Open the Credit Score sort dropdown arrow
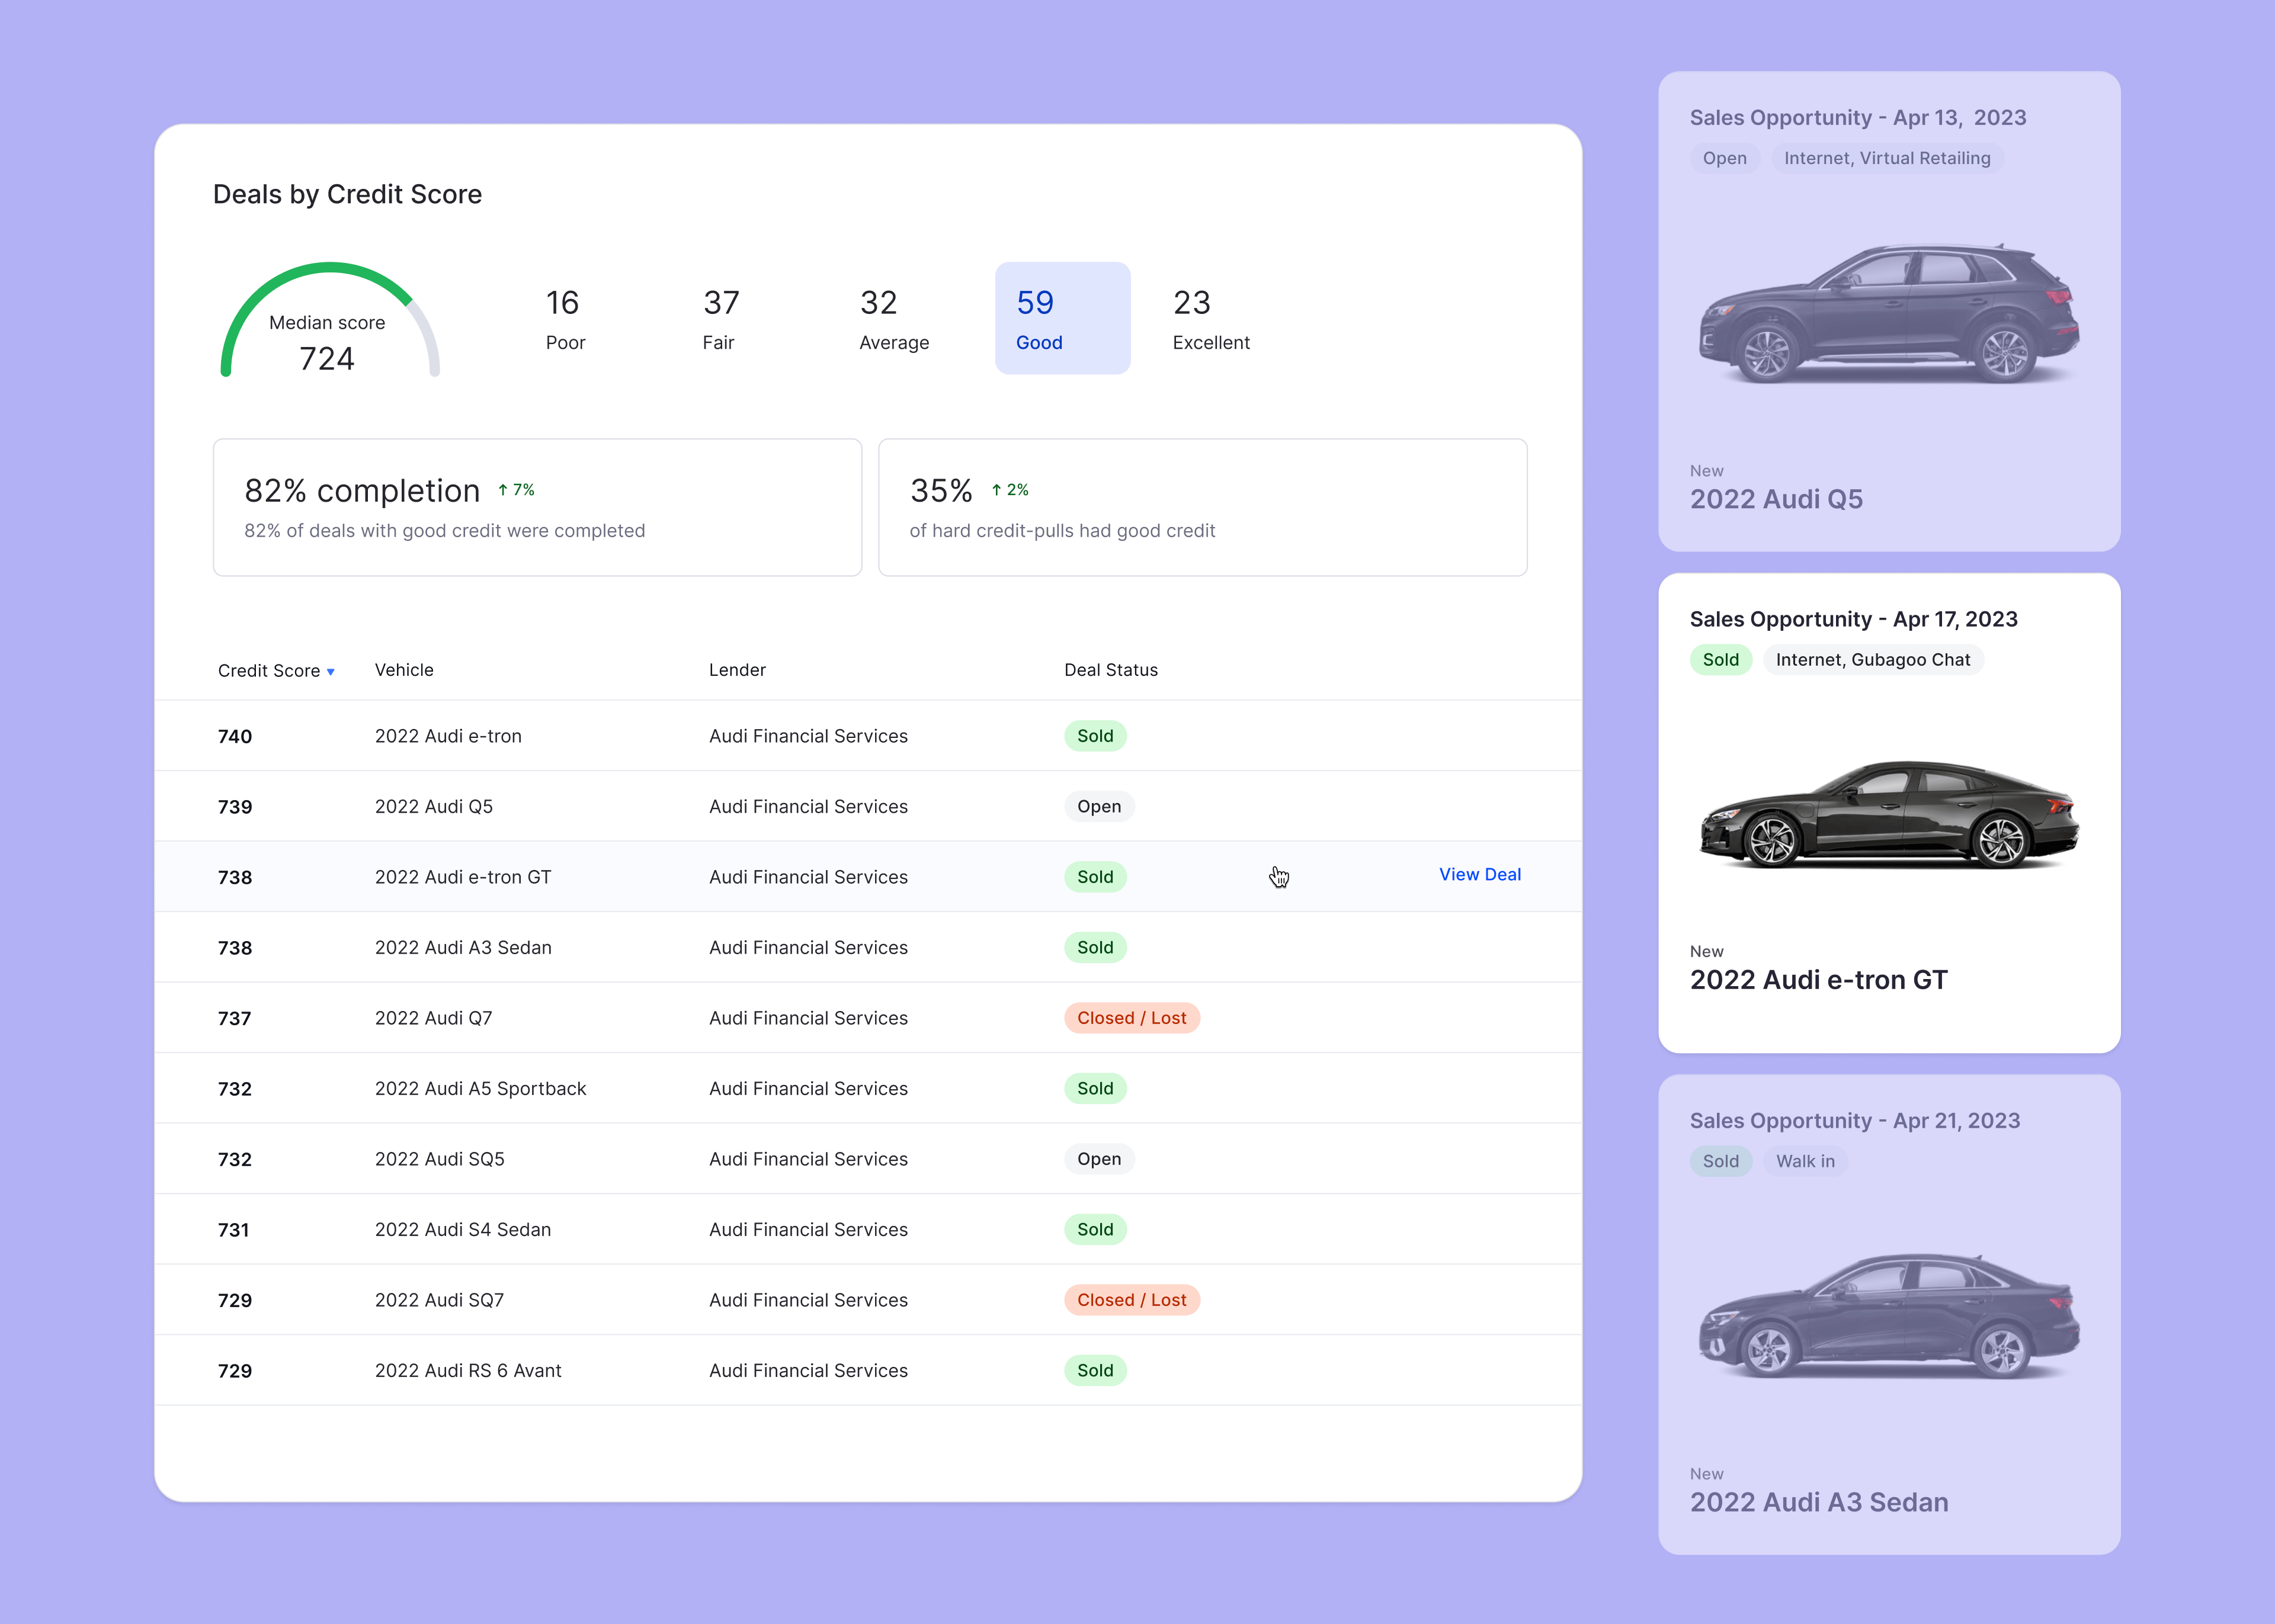 [x=330, y=671]
